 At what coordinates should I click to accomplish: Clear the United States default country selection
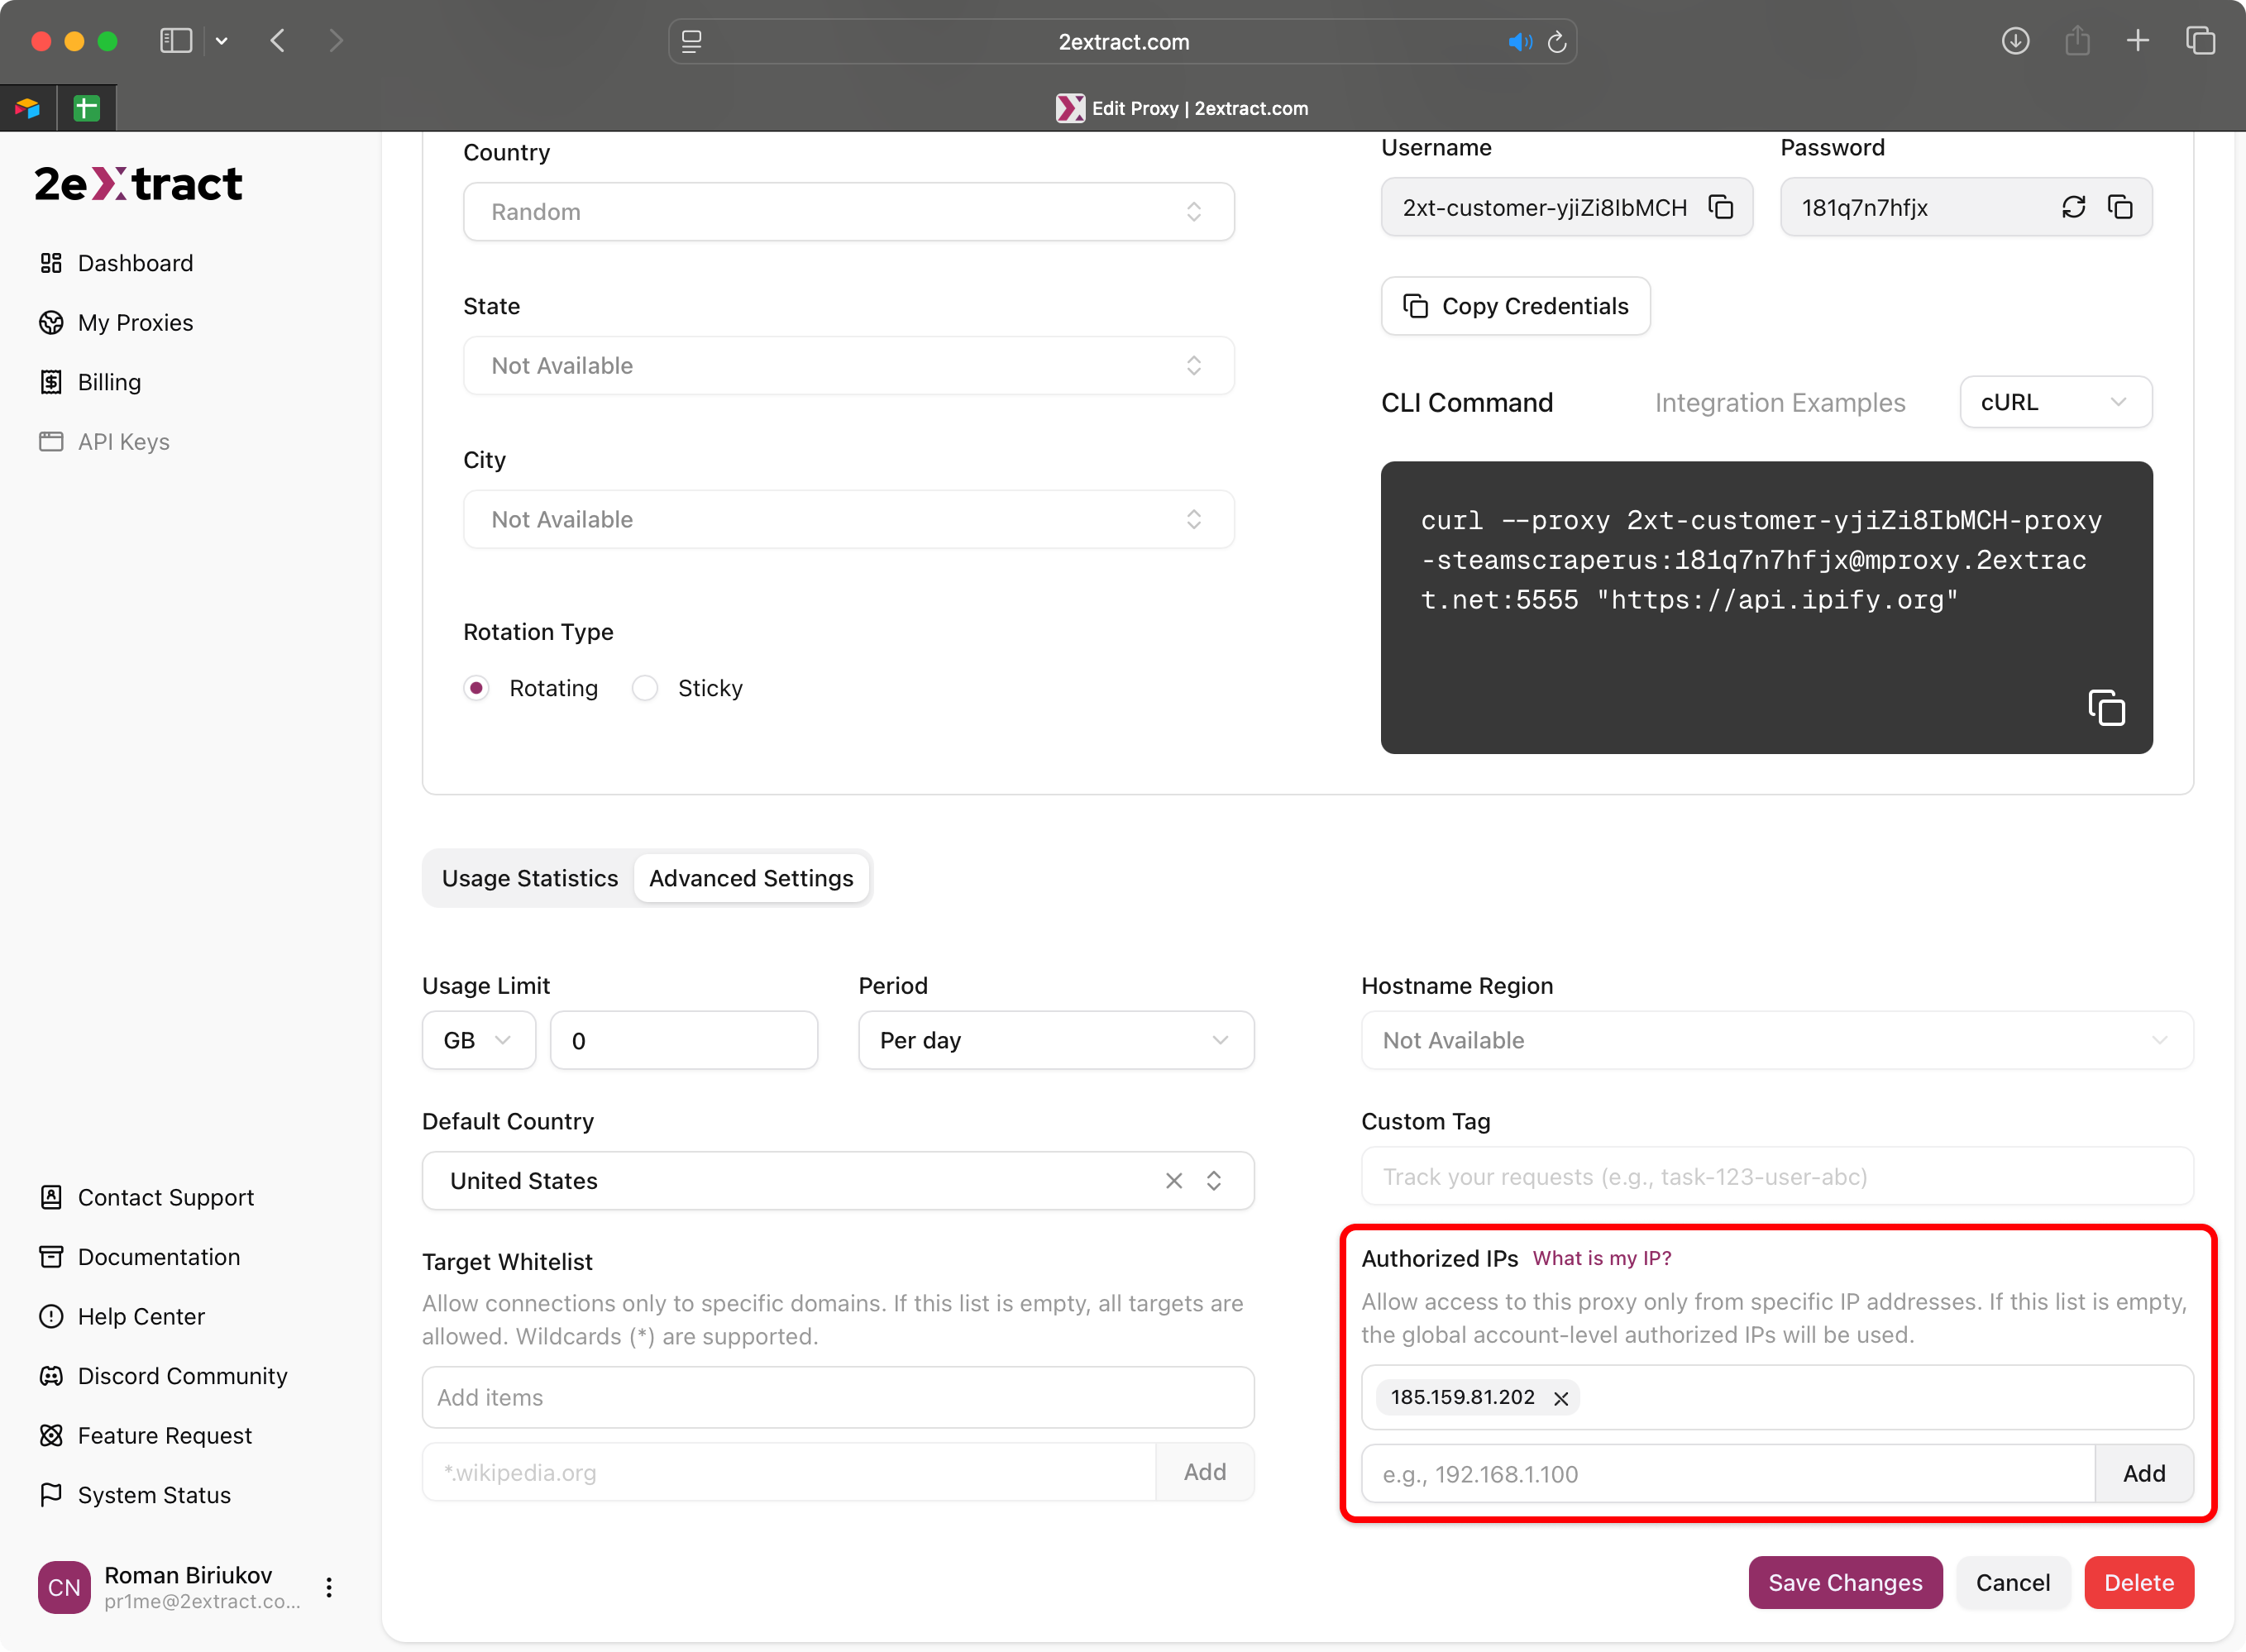click(1173, 1181)
